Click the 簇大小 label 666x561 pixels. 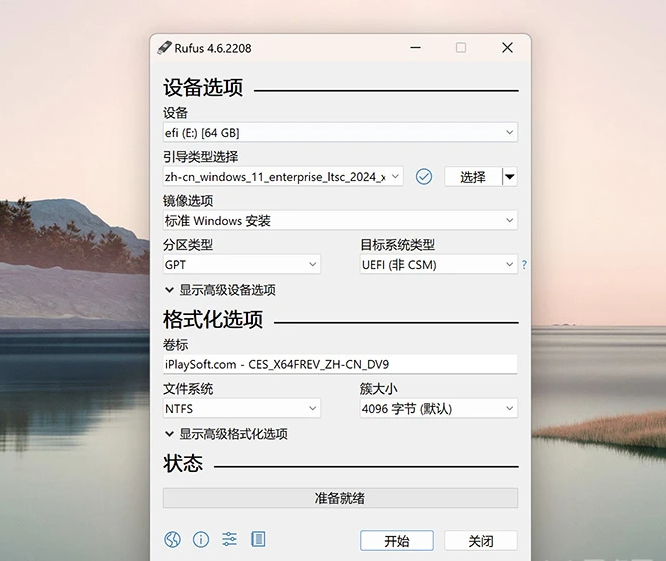pos(378,389)
